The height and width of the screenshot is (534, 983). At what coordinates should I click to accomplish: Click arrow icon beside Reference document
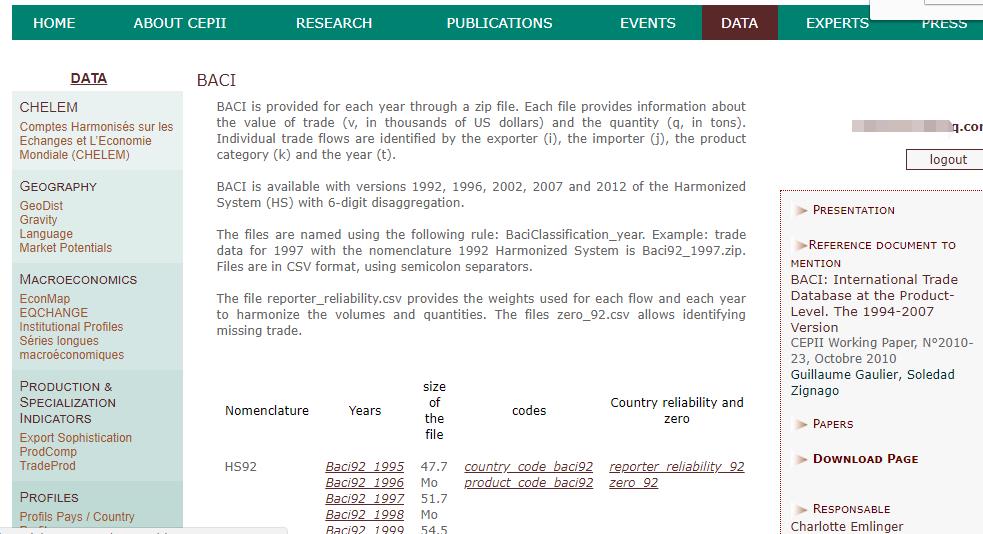[x=801, y=245]
